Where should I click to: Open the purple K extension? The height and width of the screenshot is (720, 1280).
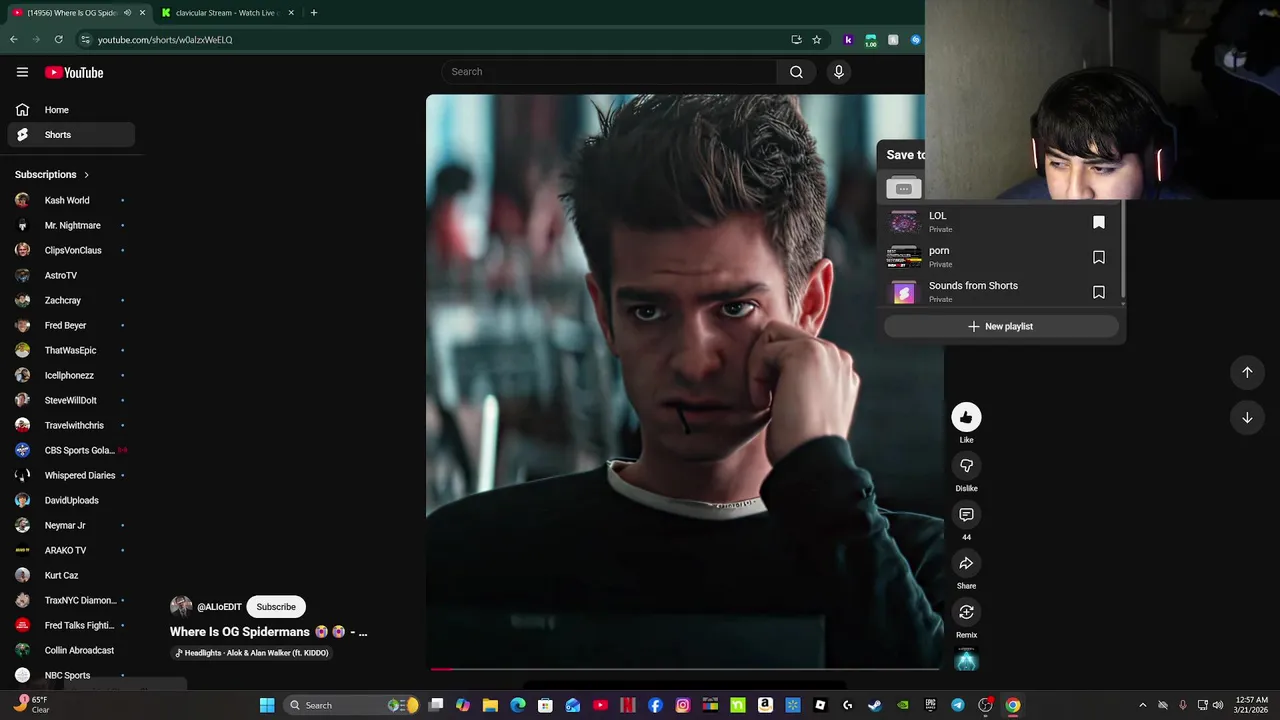click(848, 39)
